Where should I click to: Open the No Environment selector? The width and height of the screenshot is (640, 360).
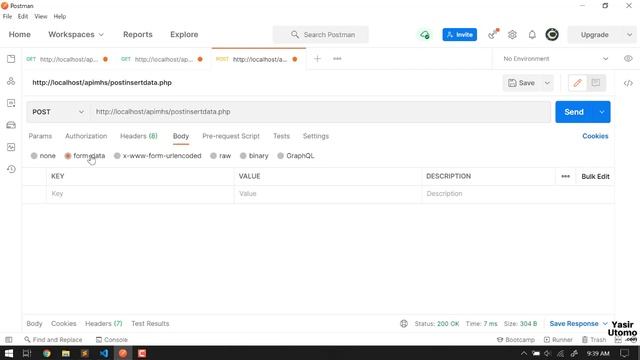pyautogui.click(x=555, y=59)
